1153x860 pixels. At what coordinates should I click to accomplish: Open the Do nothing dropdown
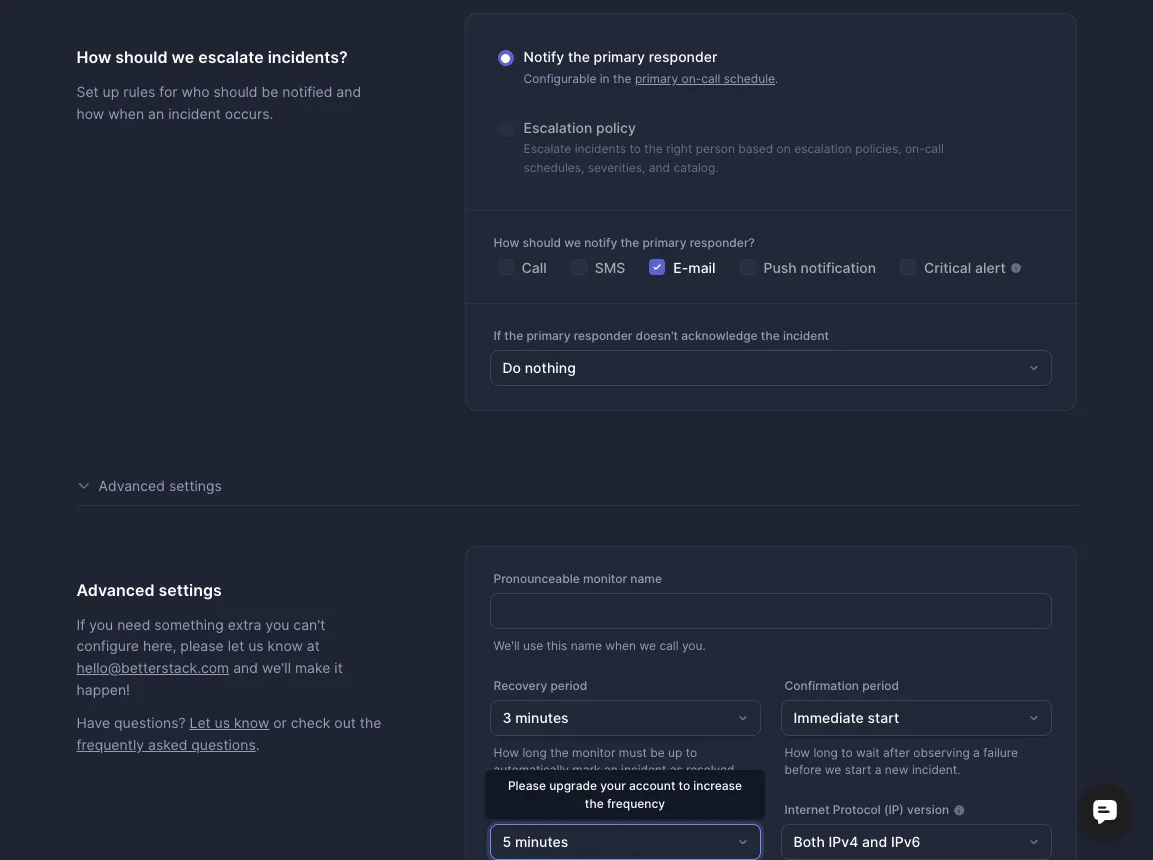point(771,368)
